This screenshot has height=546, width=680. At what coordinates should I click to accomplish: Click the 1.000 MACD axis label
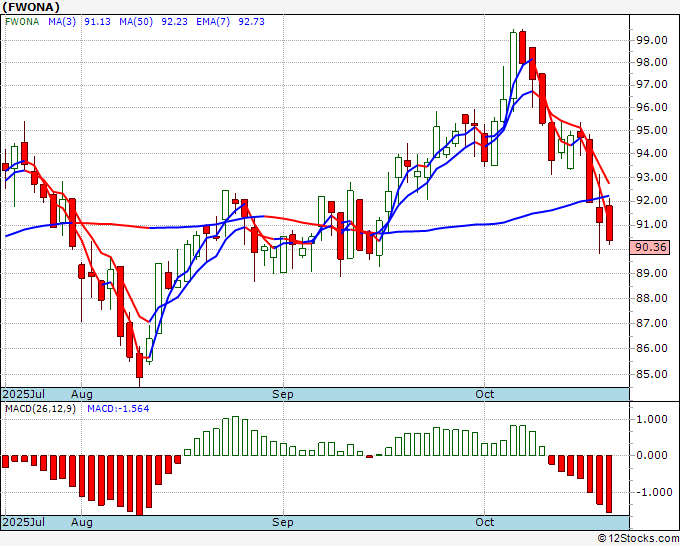click(651, 419)
